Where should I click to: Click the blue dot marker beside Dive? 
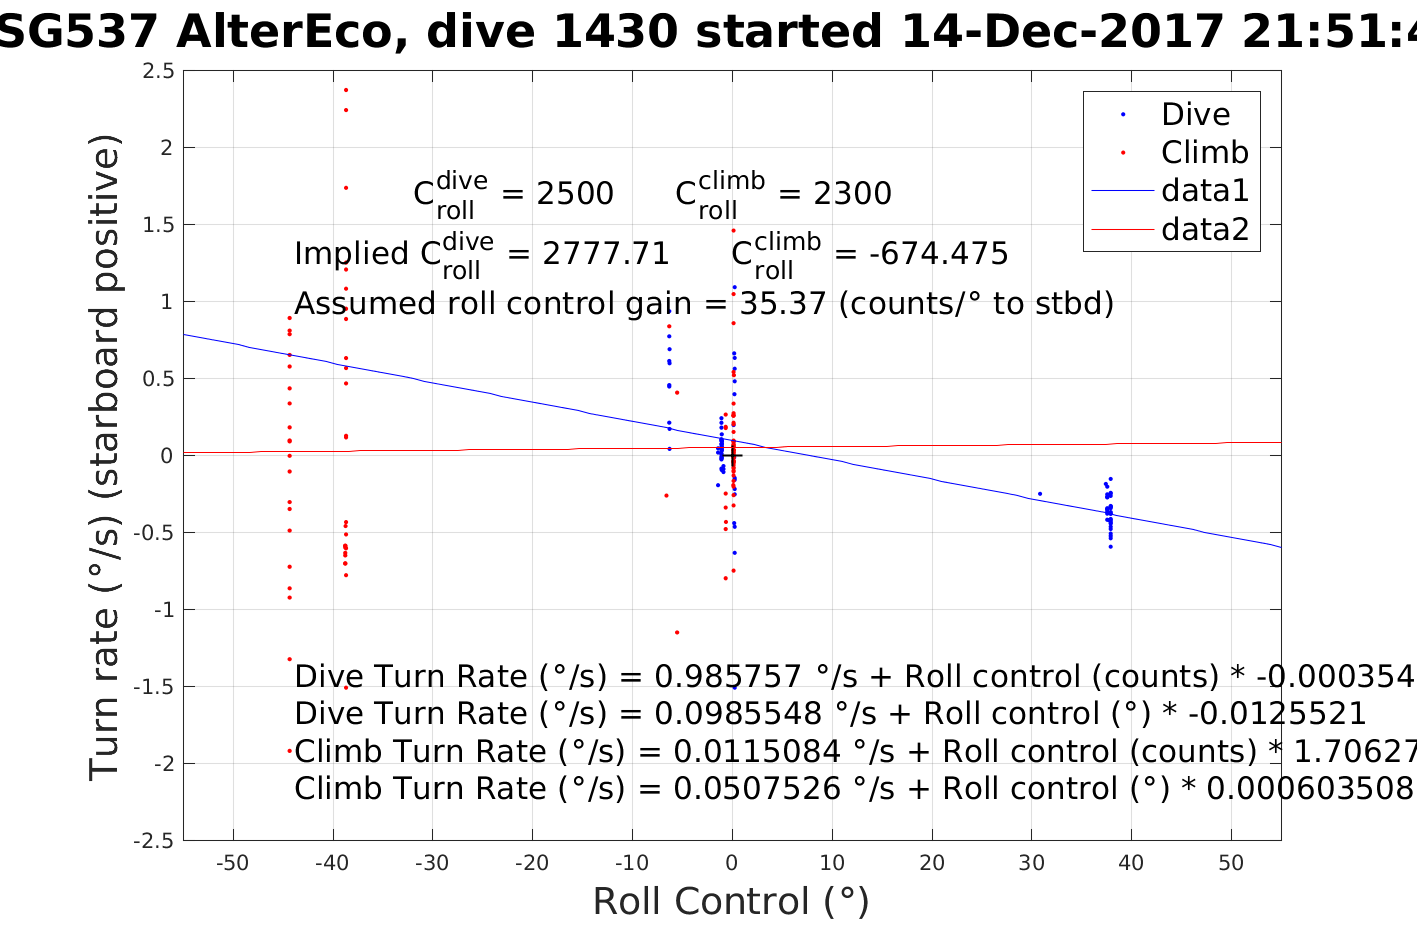1123,115
